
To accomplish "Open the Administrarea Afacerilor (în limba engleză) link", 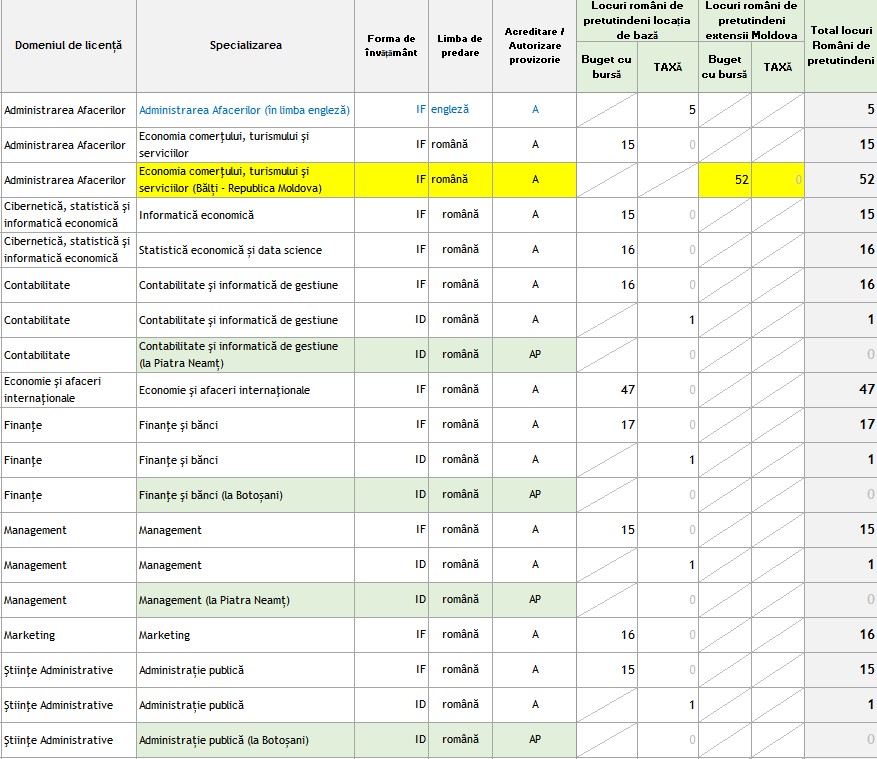I will 244,110.
